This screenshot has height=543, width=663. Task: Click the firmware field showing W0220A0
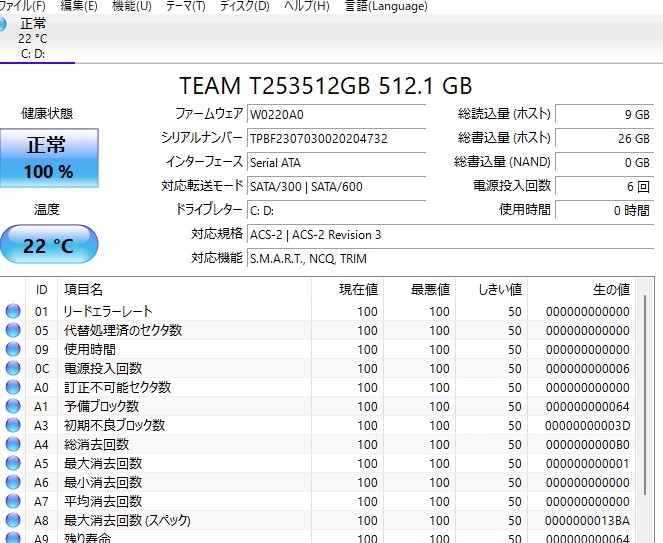click(336, 115)
